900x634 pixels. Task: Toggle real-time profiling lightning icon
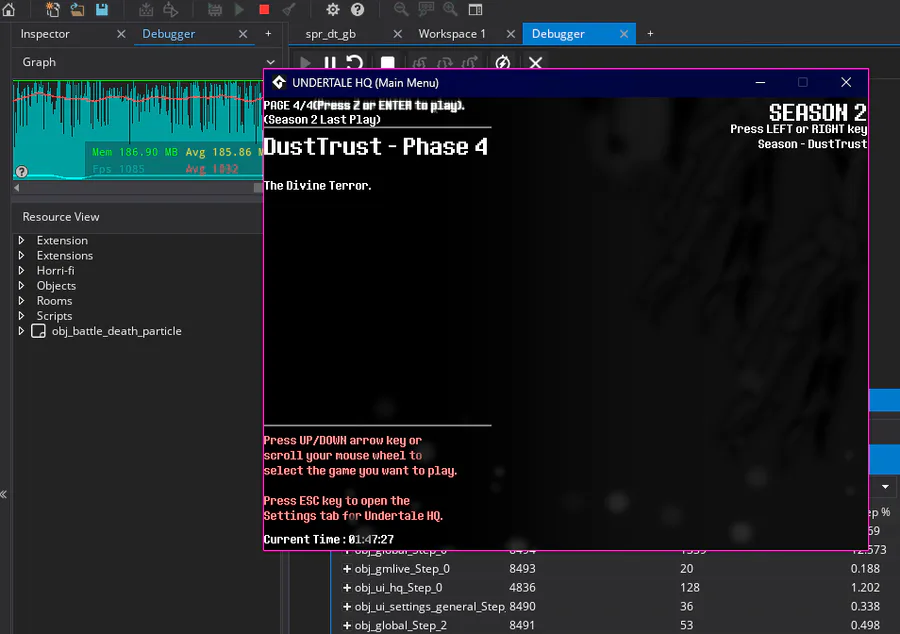pos(503,62)
